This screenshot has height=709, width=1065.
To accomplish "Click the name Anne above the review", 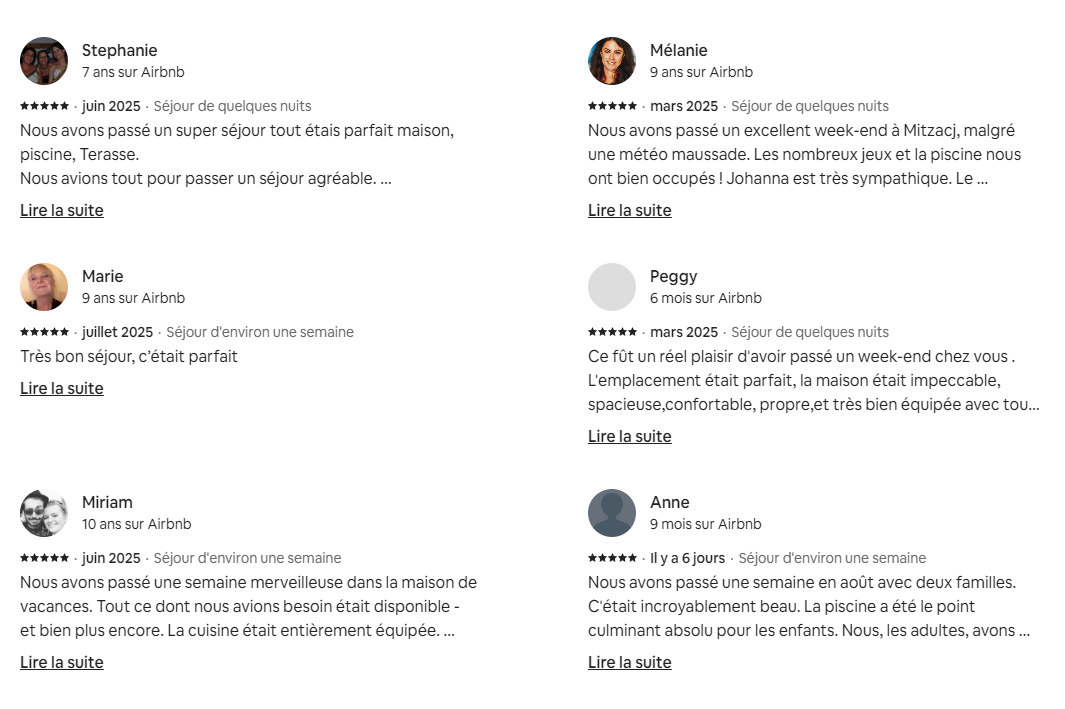I will coord(670,502).
